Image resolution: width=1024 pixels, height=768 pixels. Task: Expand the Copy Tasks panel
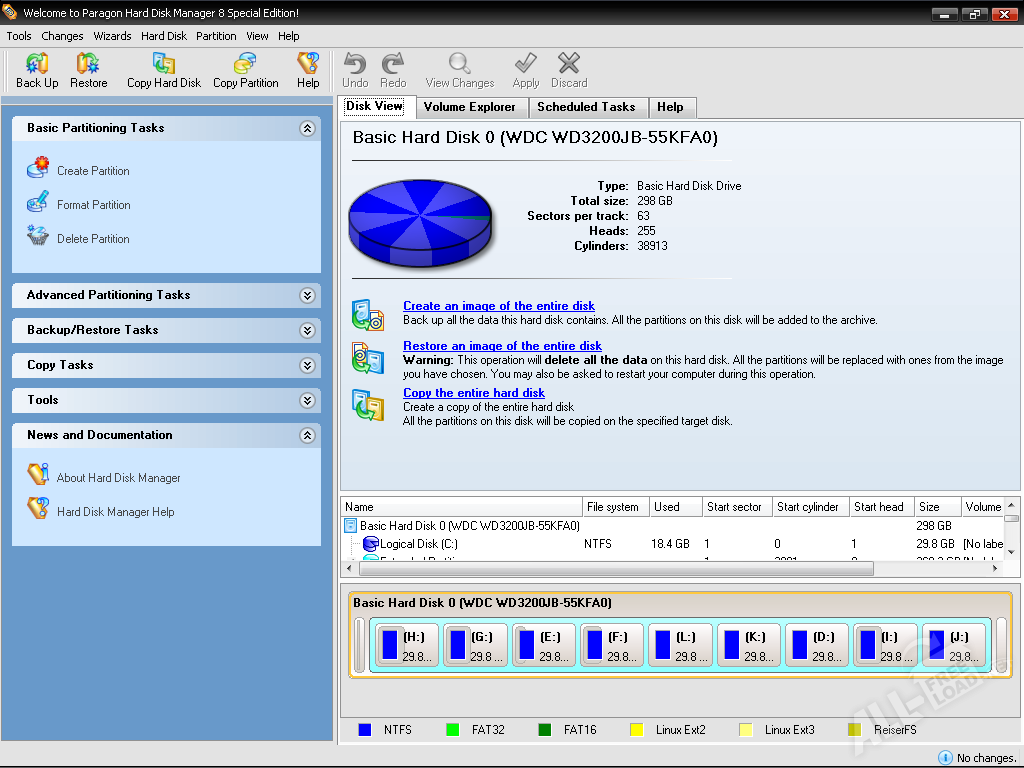(307, 366)
